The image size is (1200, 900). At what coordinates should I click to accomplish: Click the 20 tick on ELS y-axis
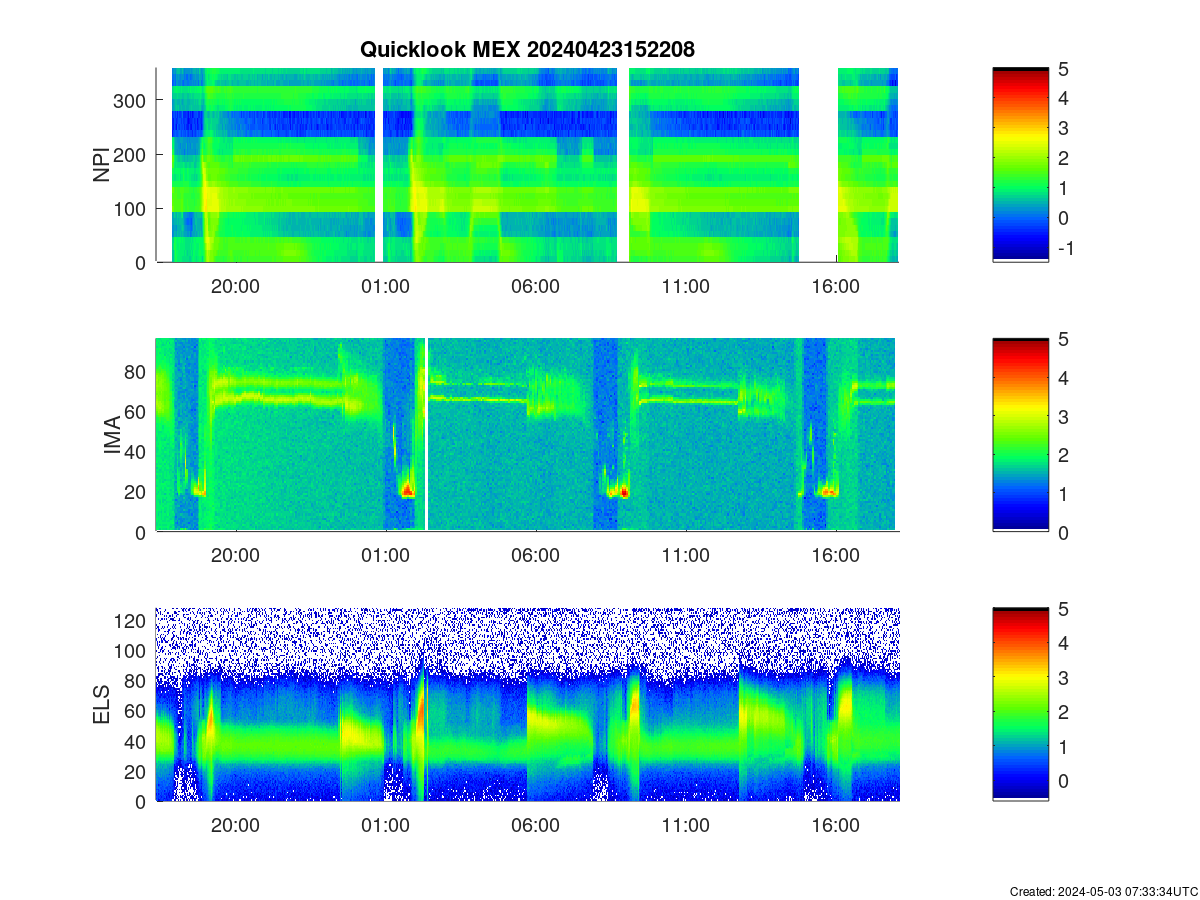(x=136, y=771)
